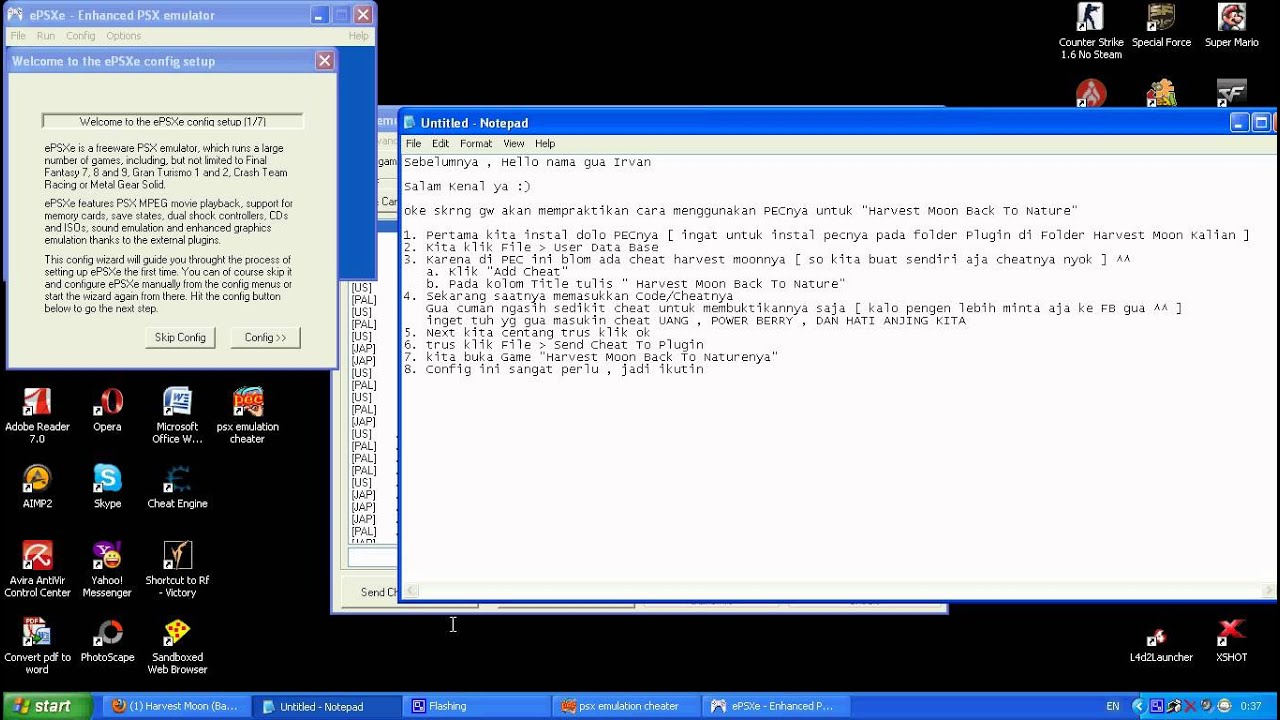The height and width of the screenshot is (720, 1280).
Task: Switch to Flashing taskbar item
Action: (478, 706)
